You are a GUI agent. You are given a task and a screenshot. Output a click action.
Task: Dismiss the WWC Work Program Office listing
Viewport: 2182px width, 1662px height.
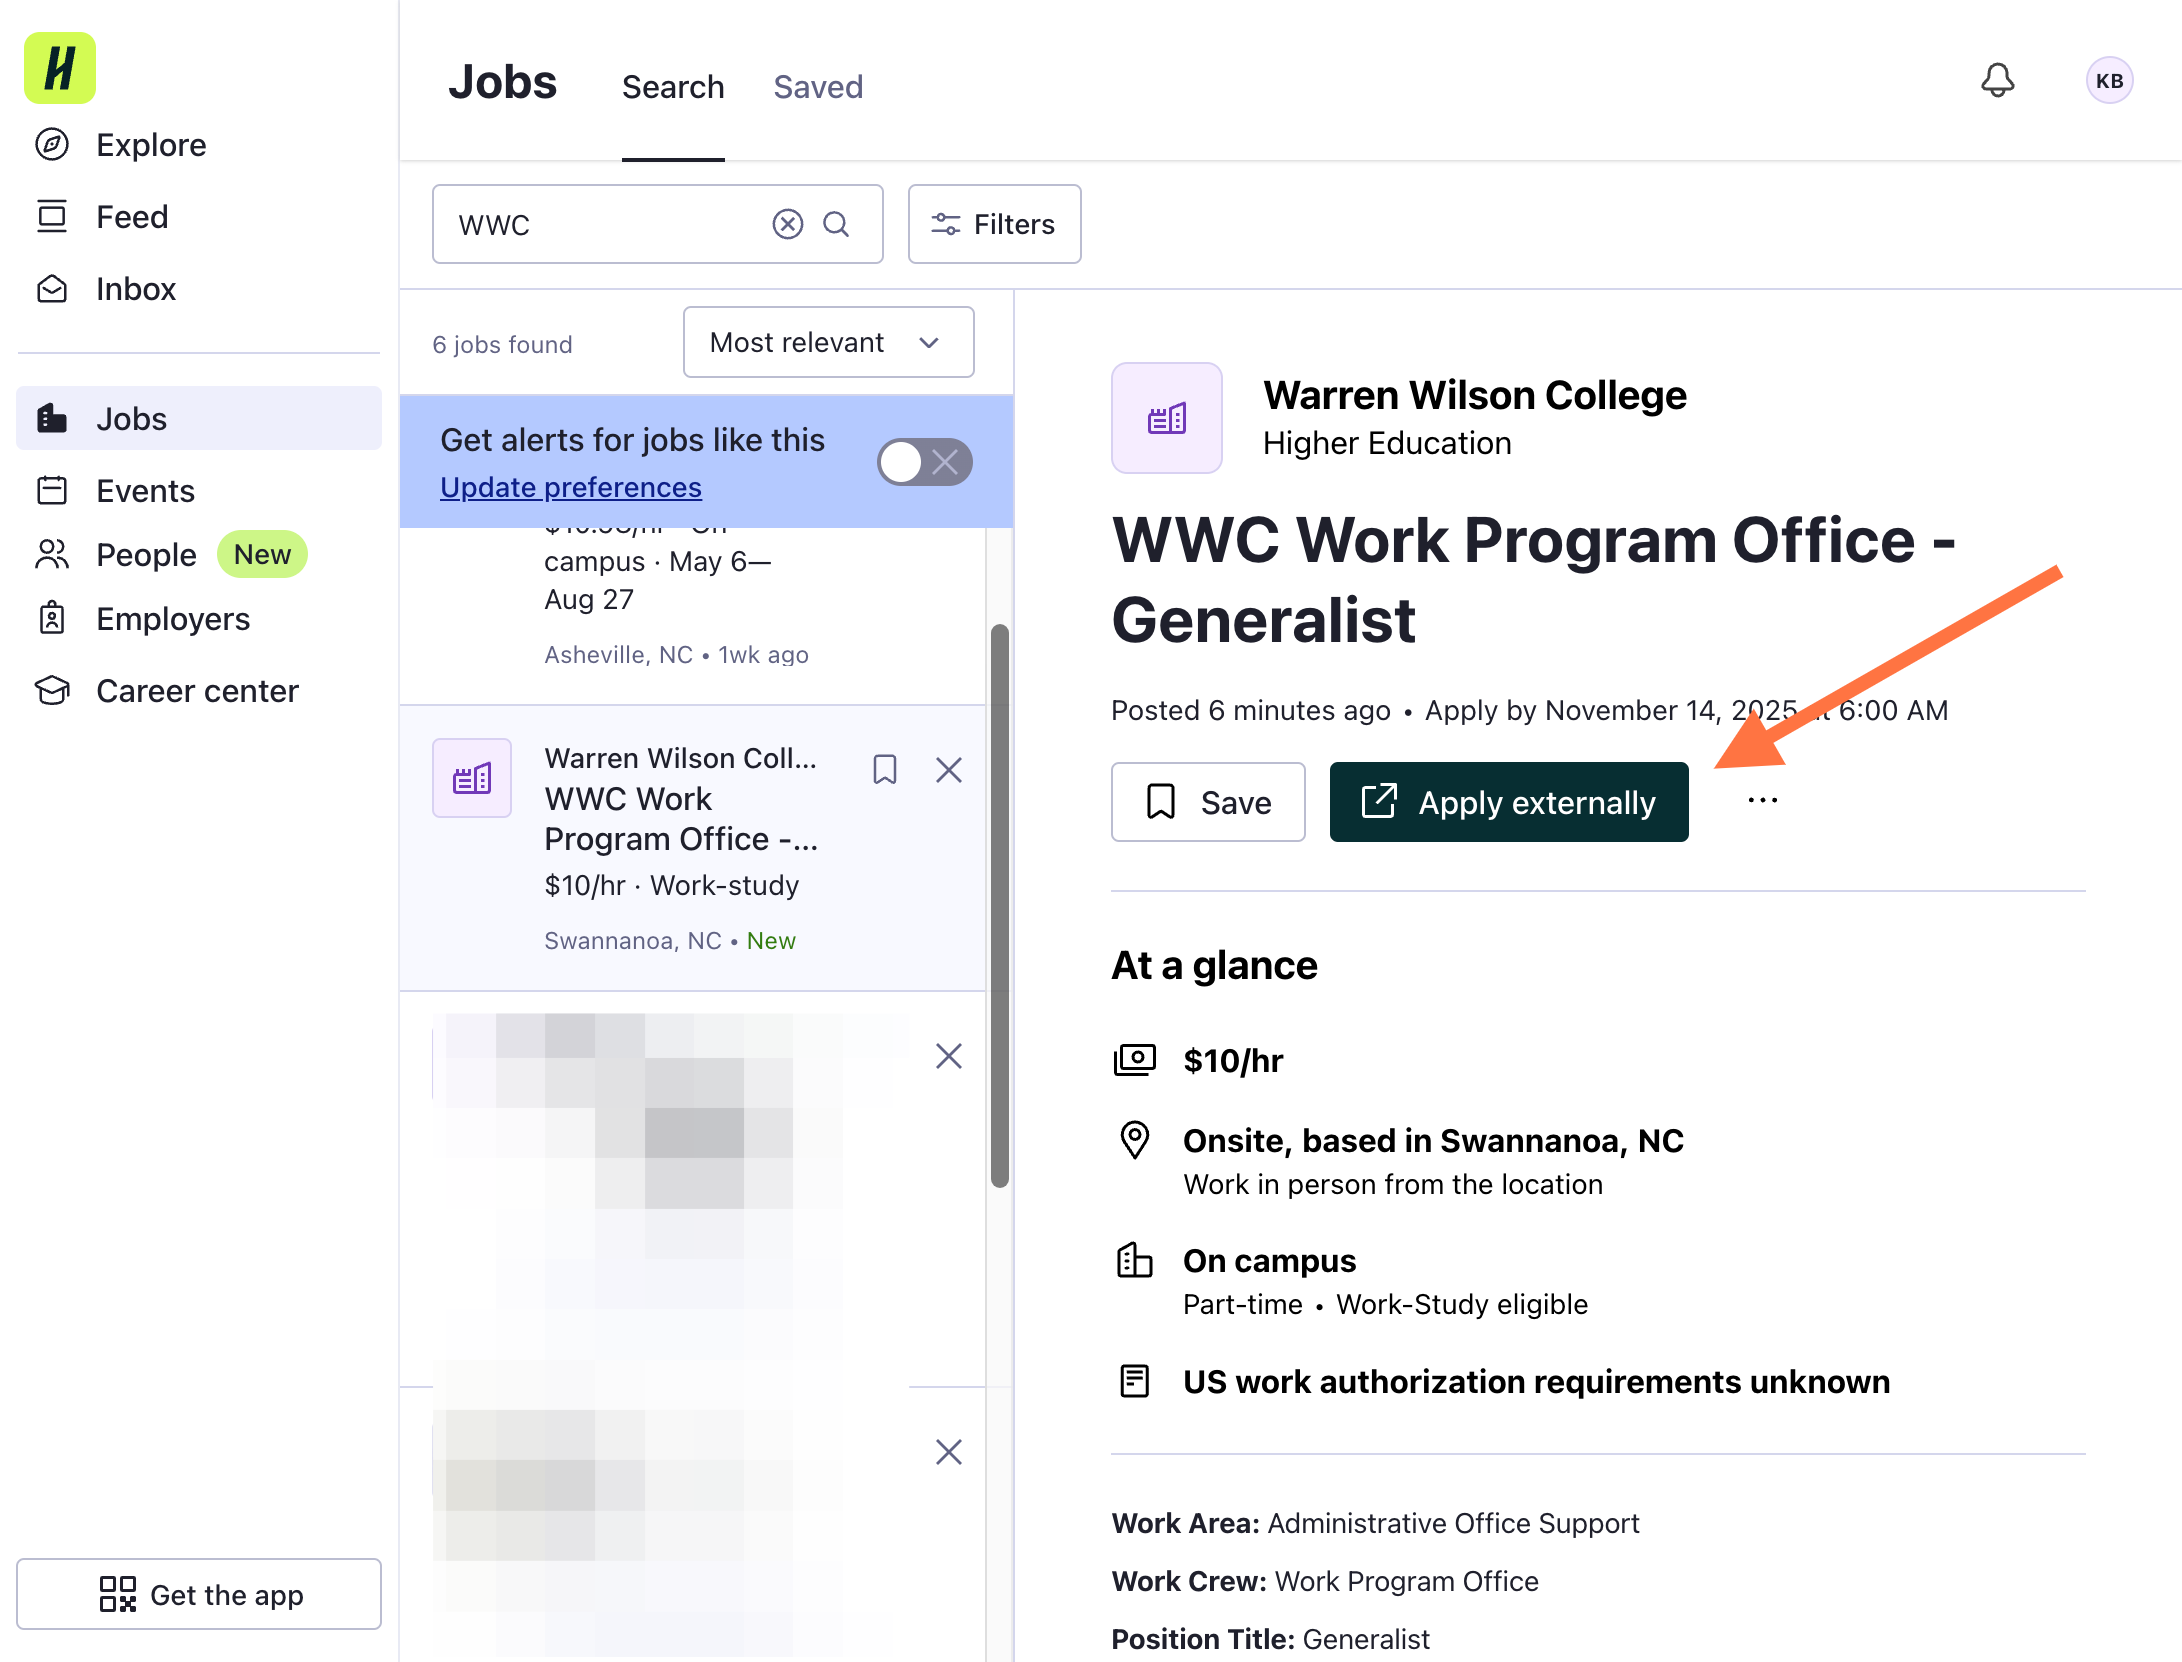coord(949,770)
